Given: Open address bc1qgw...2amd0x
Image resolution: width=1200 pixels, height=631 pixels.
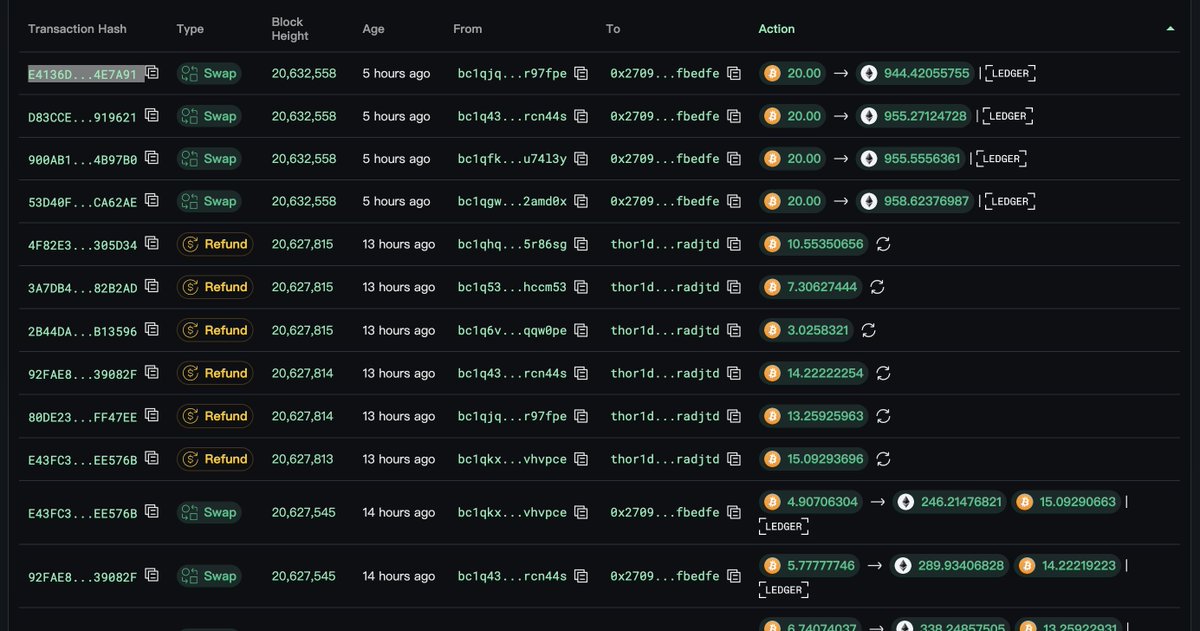Looking at the screenshot, I should (x=512, y=201).
